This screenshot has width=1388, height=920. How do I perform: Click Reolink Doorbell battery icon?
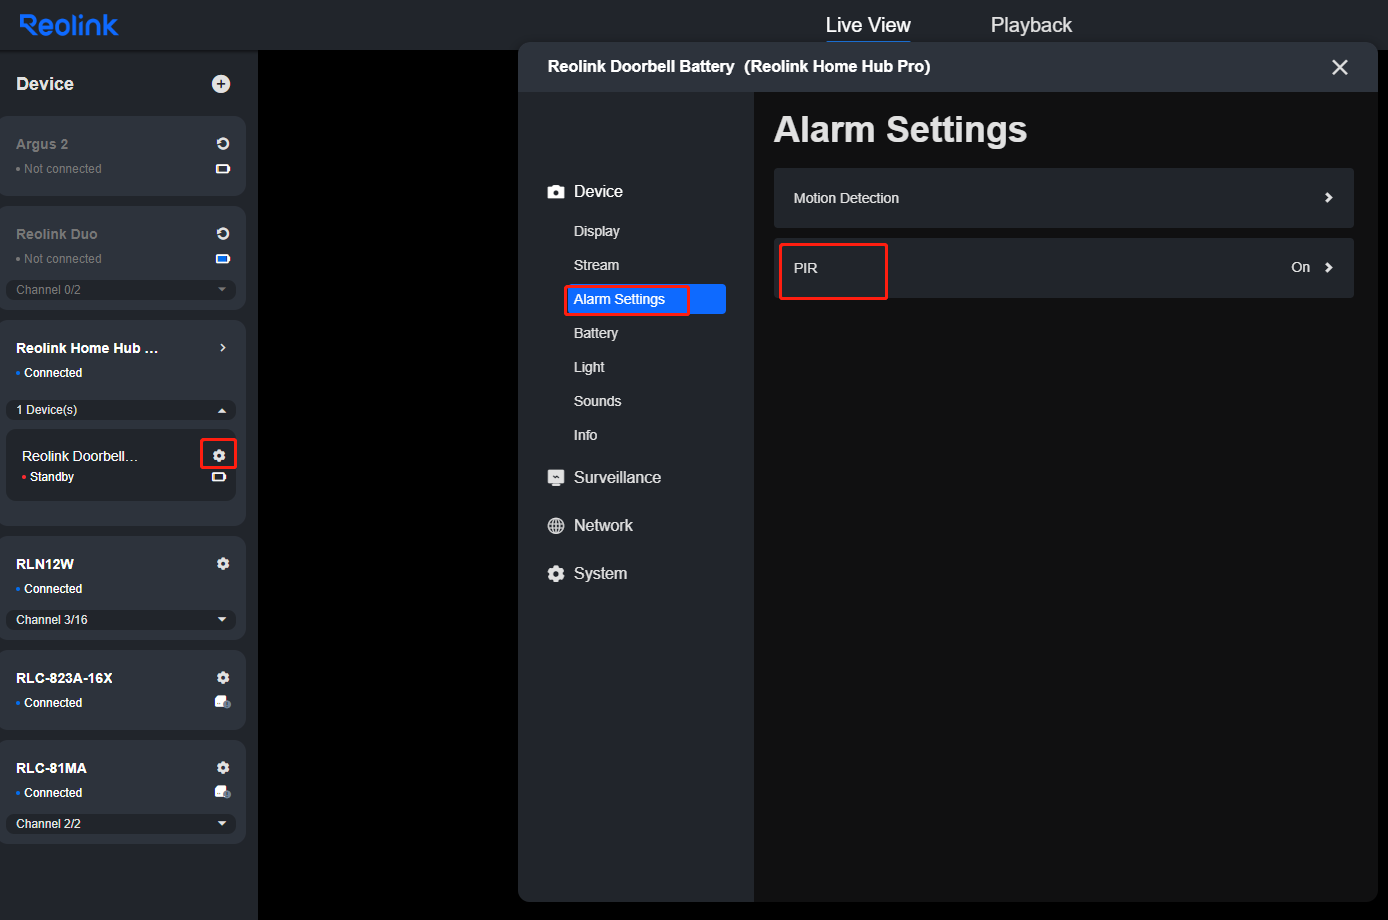pyautogui.click(x=219, y=477)
